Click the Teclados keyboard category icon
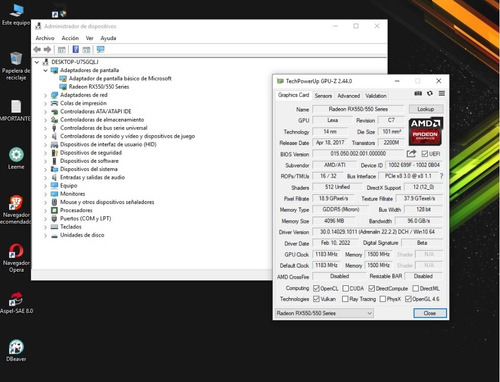The width and height of the screenshot is (500, 382). click(x=54, y=227)
